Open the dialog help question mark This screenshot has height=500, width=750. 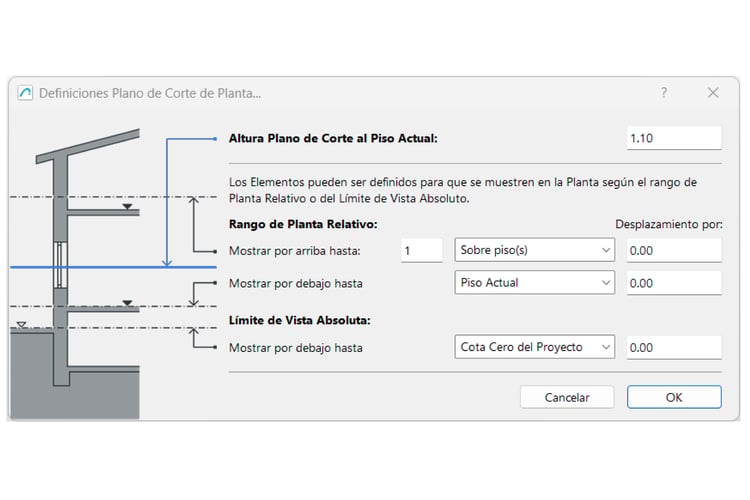pos(664,92)
